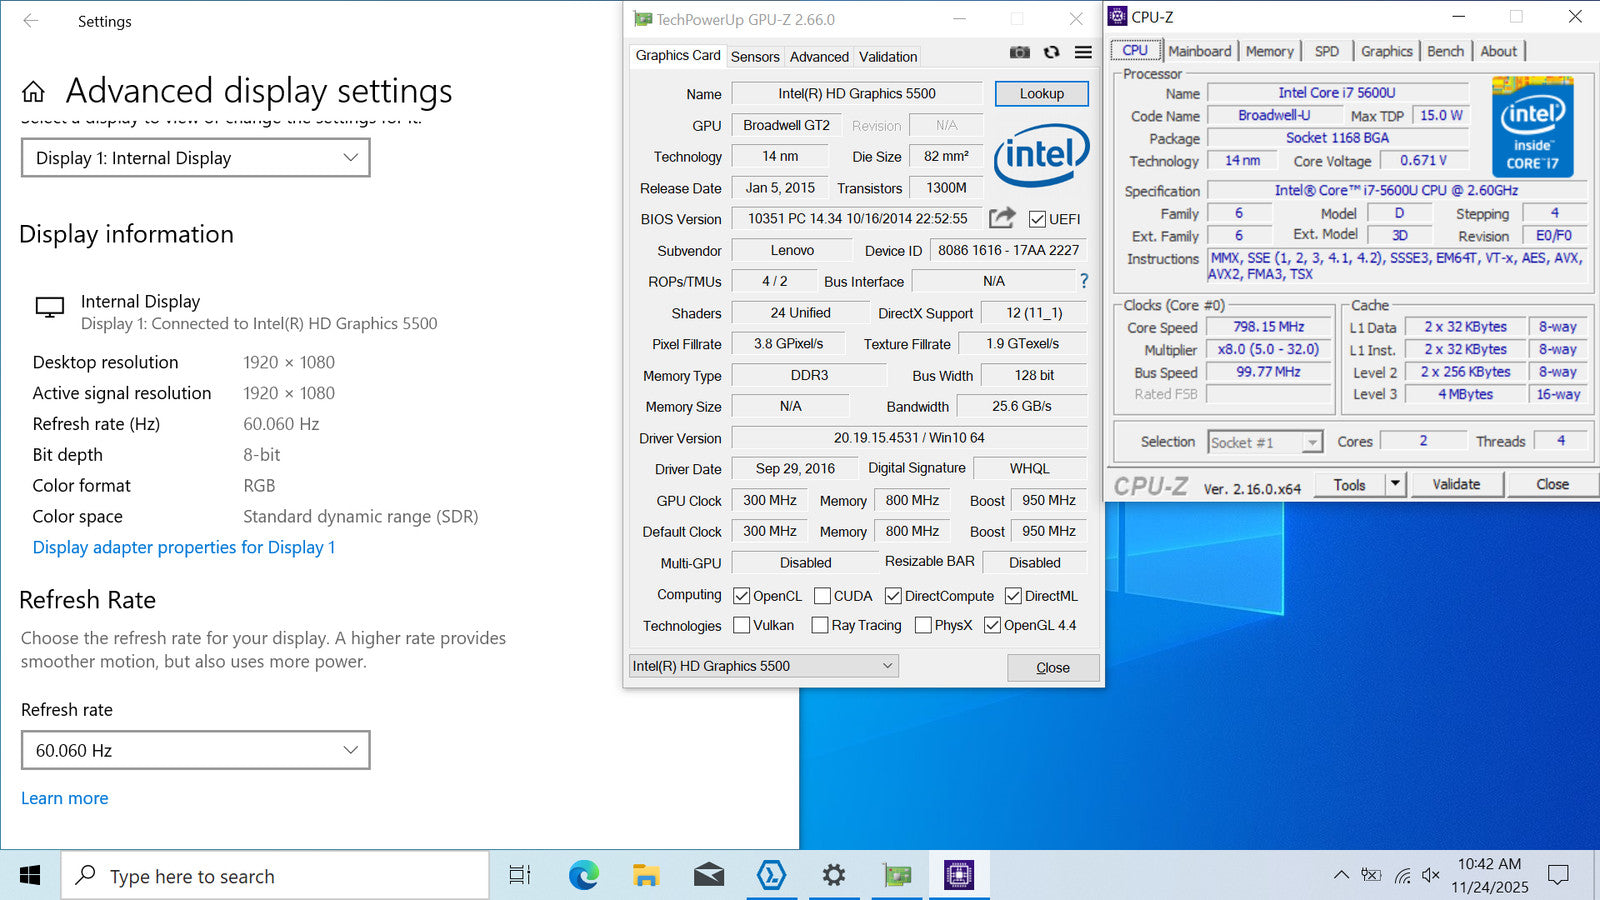
Task: Toggle the UEFI checkbox
Action: click(x=1038, y=219)
